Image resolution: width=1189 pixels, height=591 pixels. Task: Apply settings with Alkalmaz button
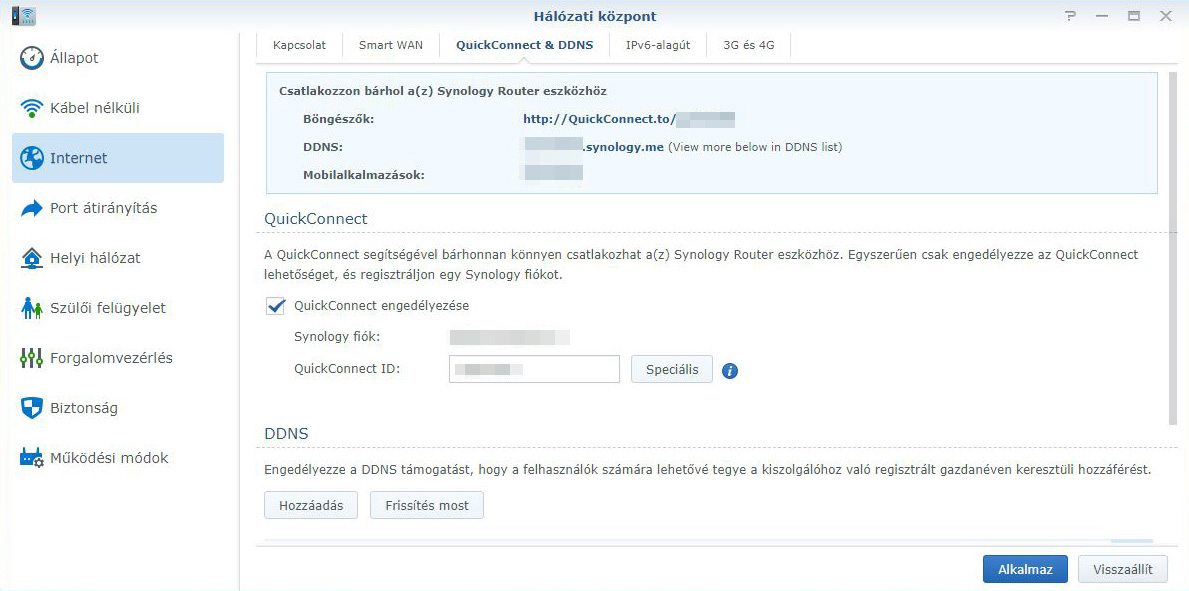[x=1025, y=569]
